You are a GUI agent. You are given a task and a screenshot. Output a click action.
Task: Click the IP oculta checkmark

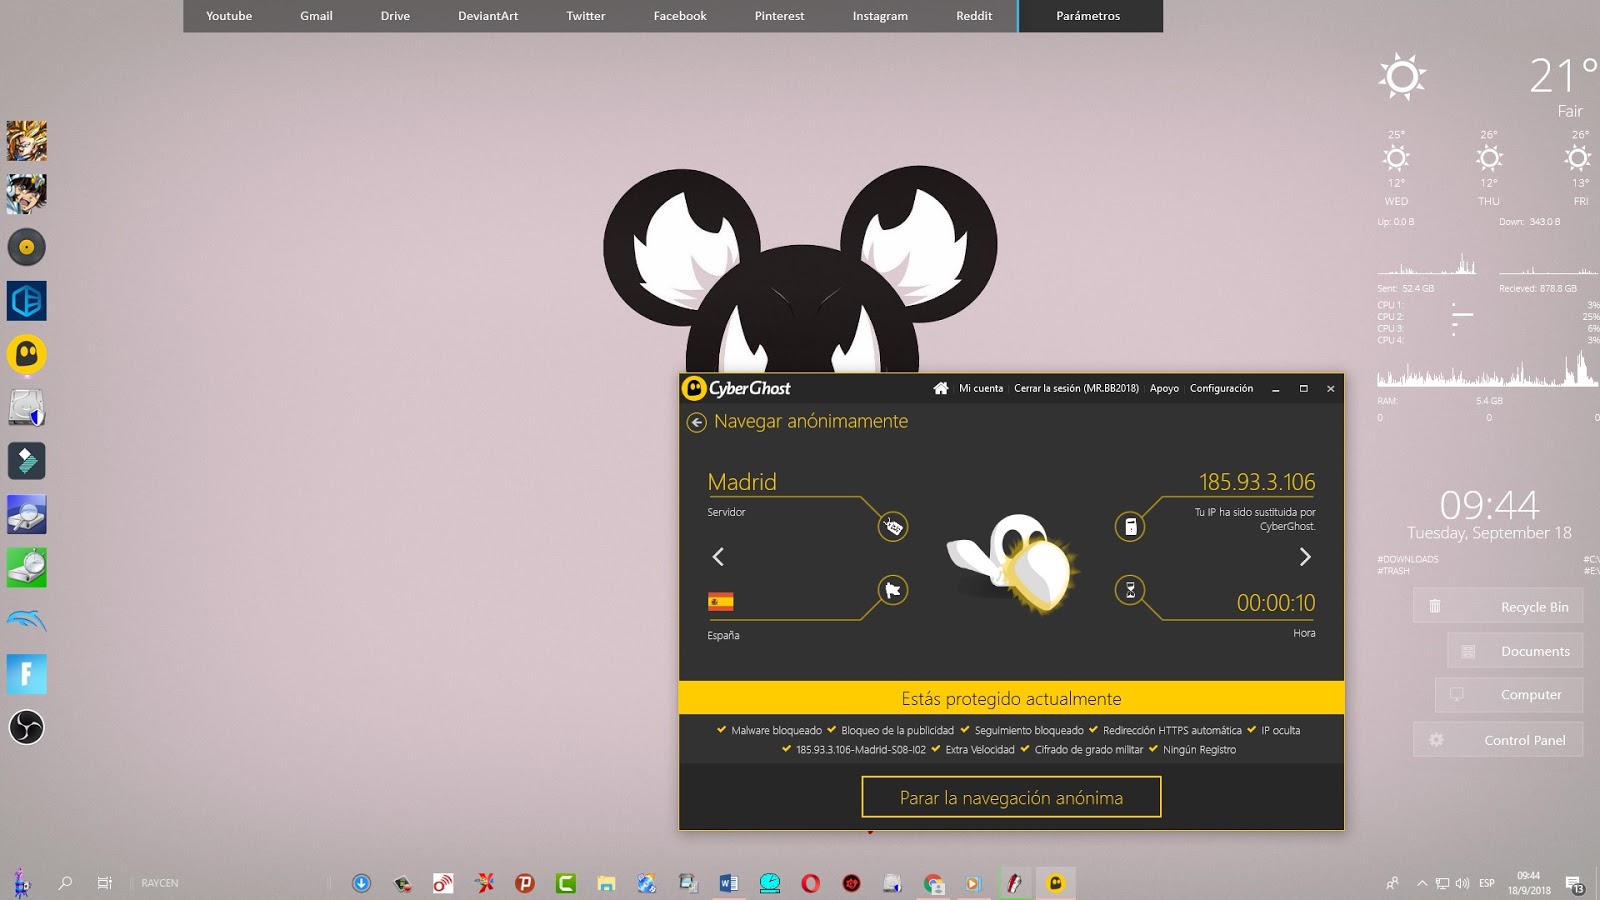pos(1251,730)
